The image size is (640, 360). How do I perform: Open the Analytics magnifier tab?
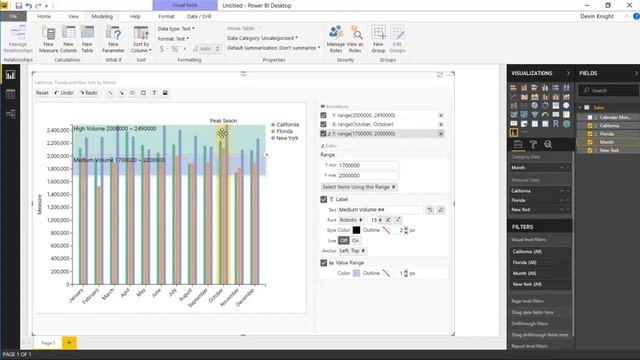(548, 144)
